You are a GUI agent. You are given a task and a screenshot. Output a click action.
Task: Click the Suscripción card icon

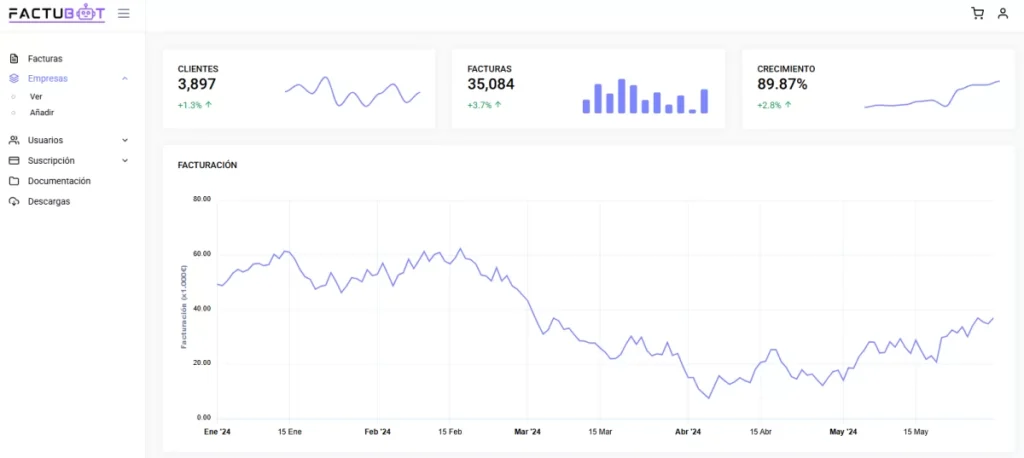pyautogui.click(x=14, y=161)
